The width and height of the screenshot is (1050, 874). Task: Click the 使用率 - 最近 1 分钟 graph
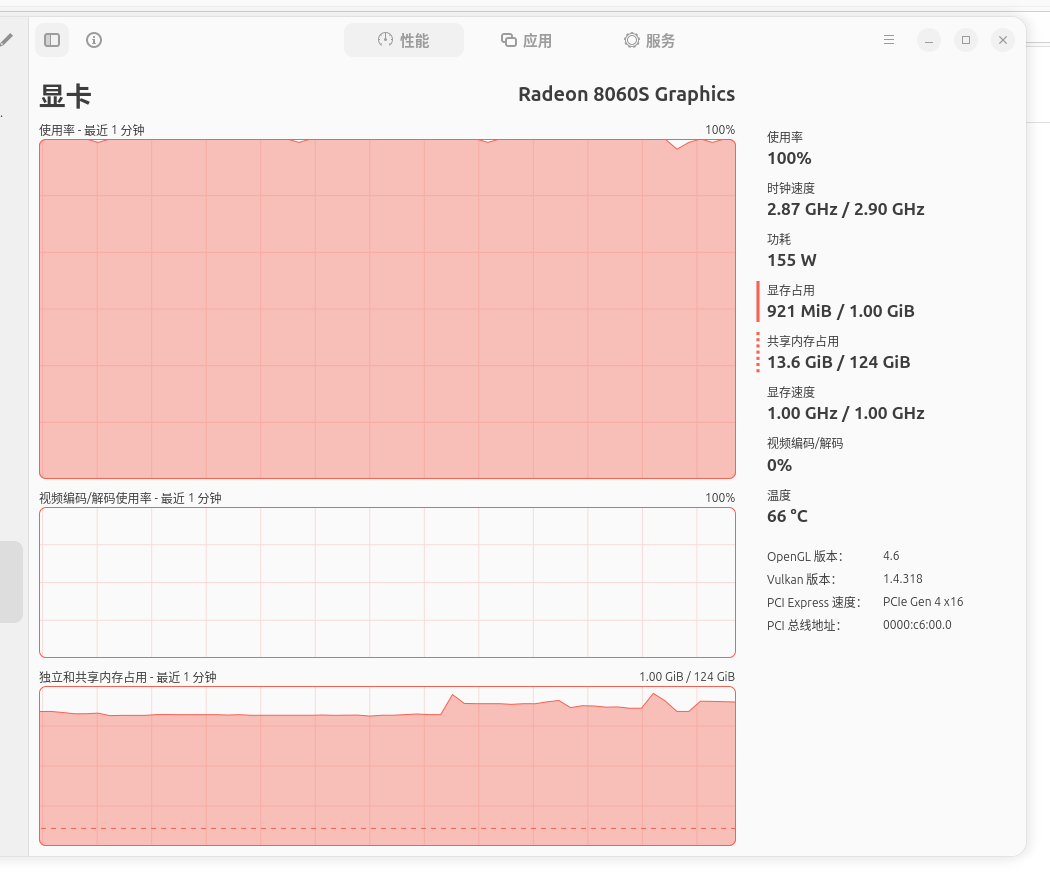coord(387,309)
